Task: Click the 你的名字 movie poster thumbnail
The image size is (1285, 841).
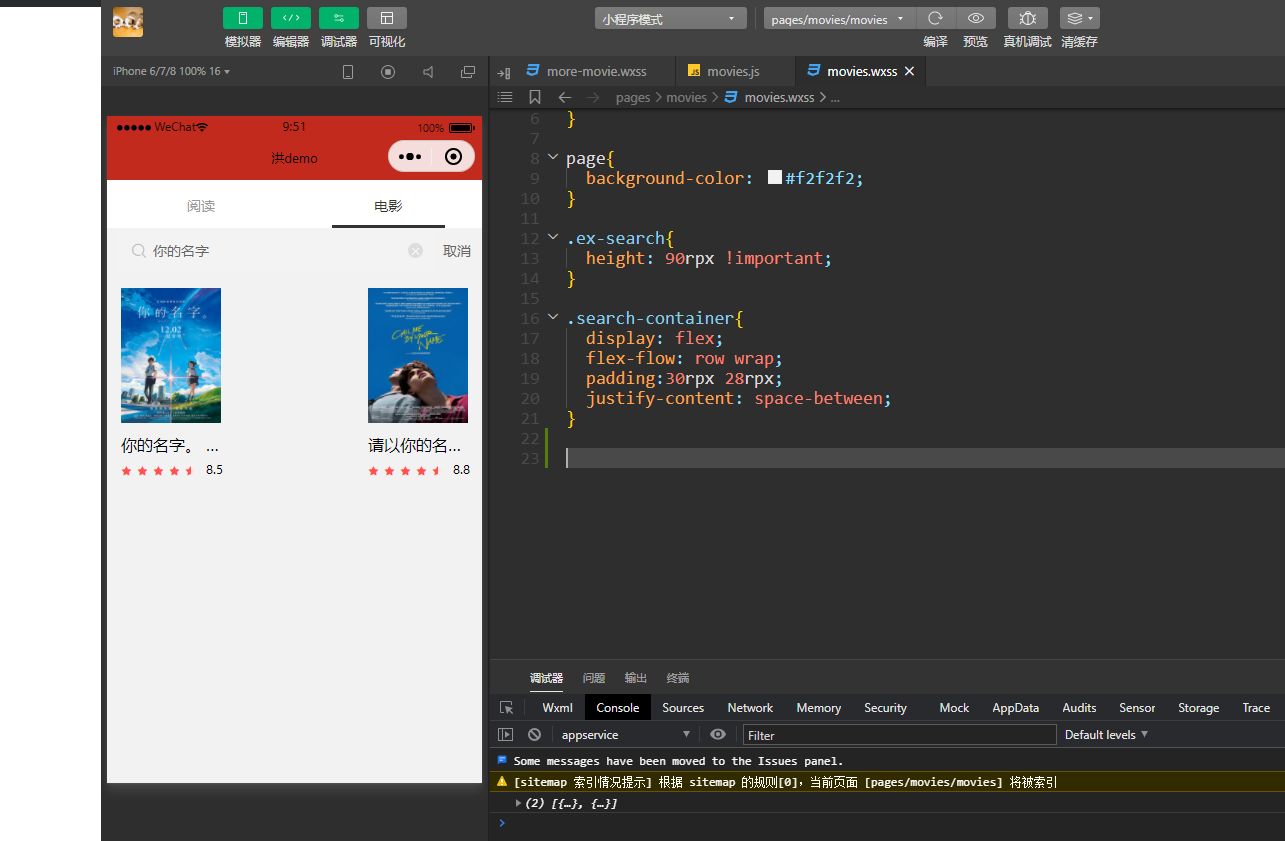Action: (x=171, y=355)
